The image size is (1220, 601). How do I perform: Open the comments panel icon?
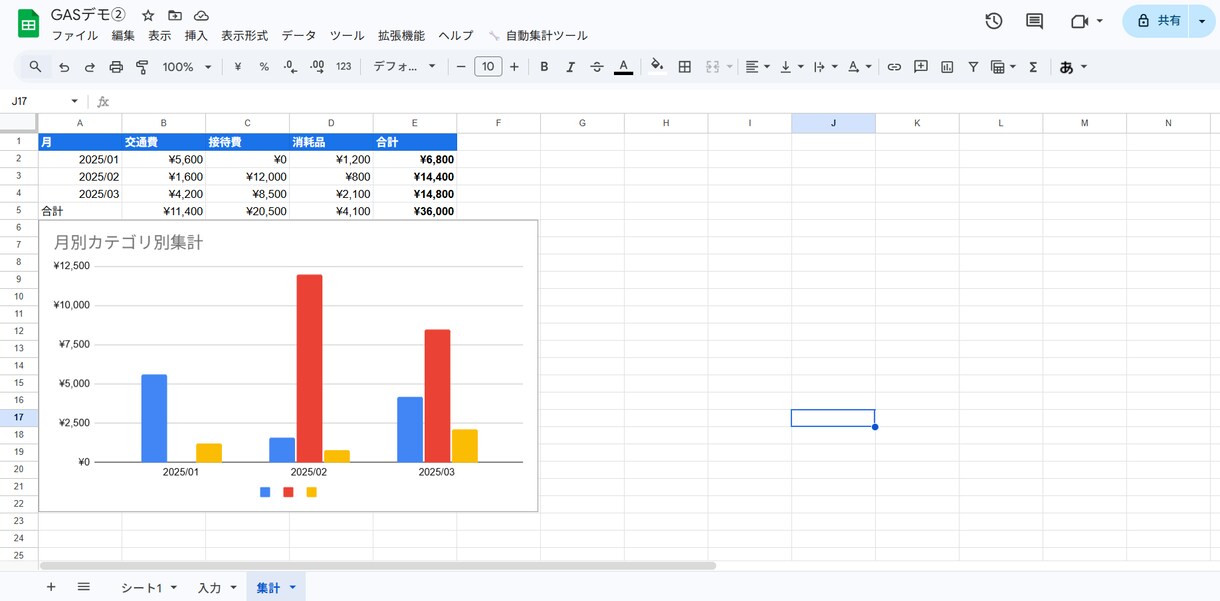point(1035,21)
